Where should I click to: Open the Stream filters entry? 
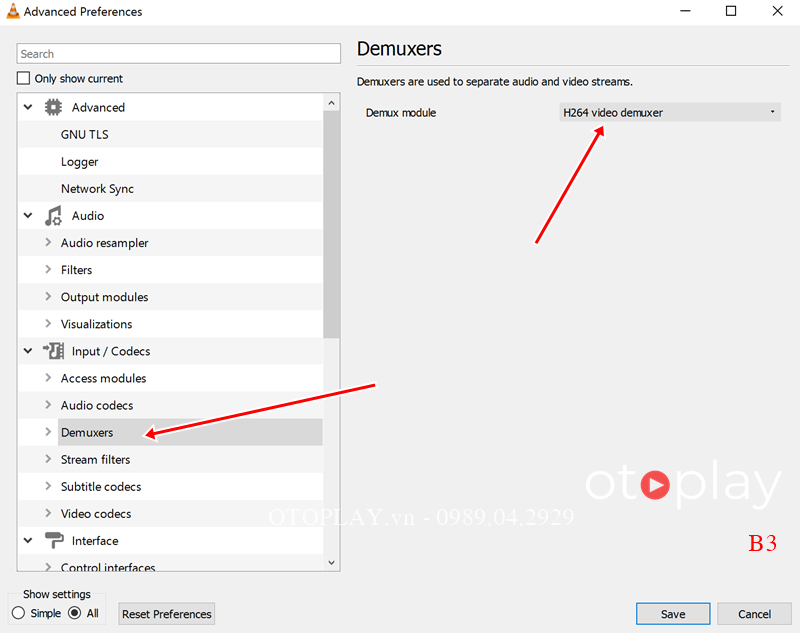(95, 459)
